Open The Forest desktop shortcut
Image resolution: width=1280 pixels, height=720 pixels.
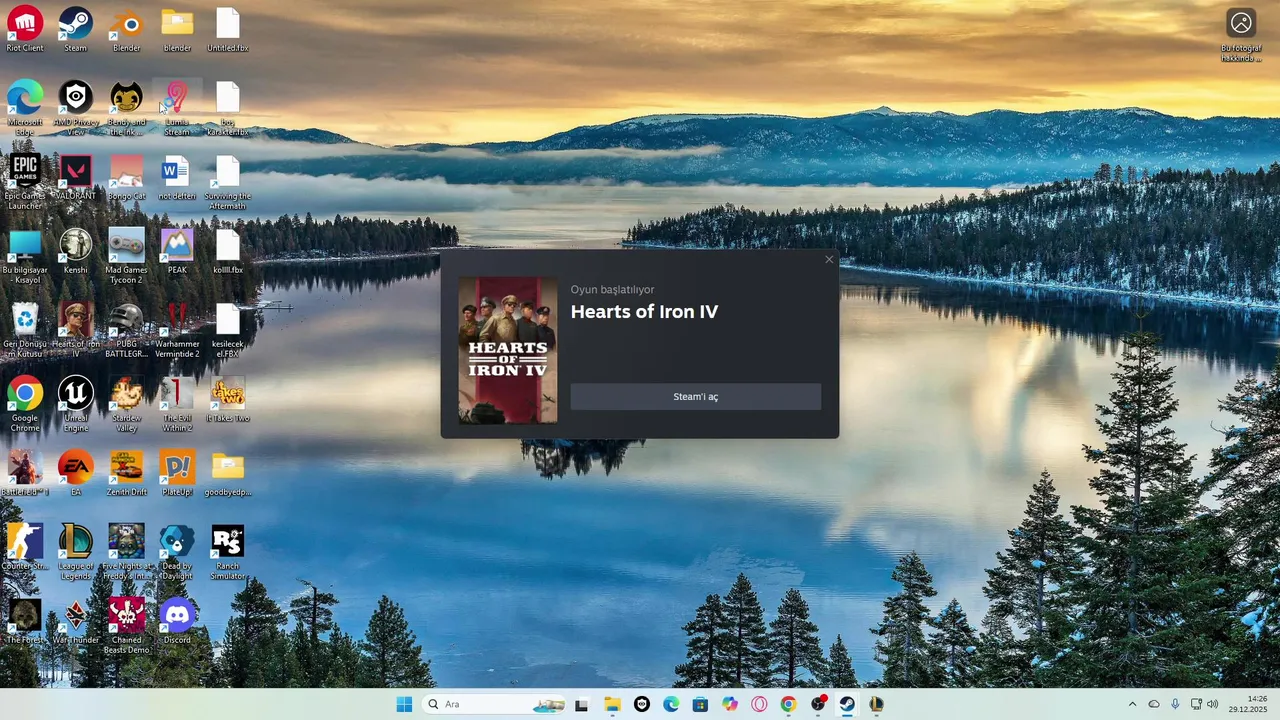pos(25,622)
